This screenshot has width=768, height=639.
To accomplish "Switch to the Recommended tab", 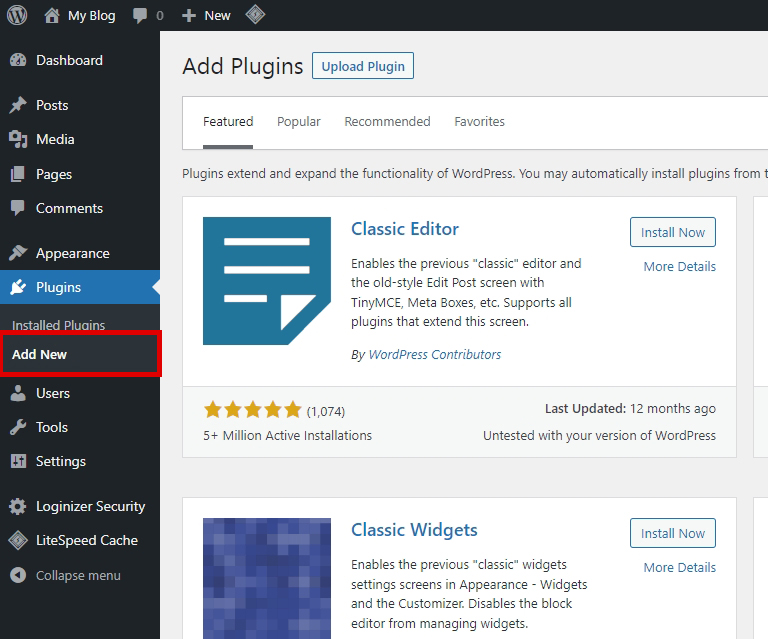I will tap(387, 121).
